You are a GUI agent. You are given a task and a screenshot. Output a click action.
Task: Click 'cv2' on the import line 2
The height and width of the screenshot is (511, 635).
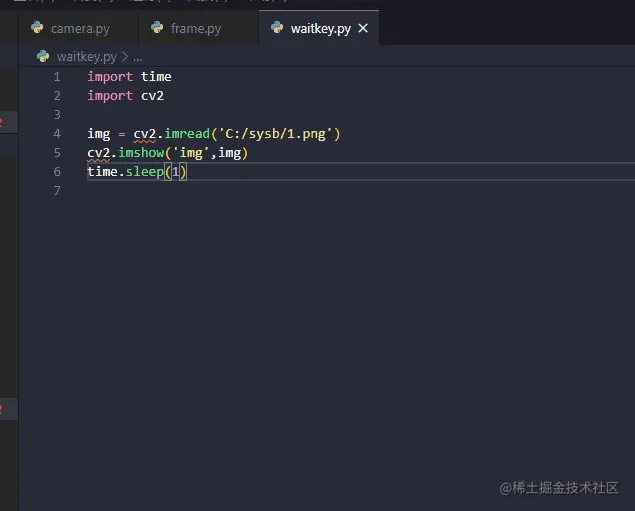[152, 96]
